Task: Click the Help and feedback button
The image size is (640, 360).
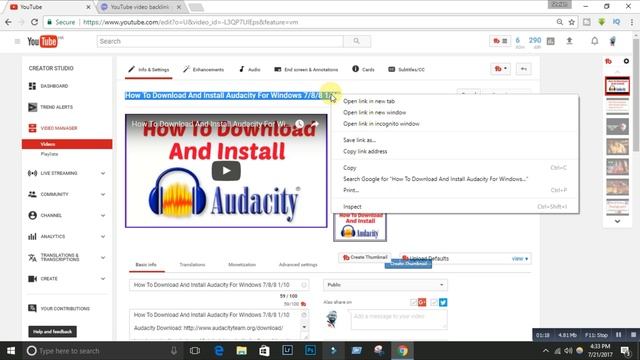Action: [52, 331]
